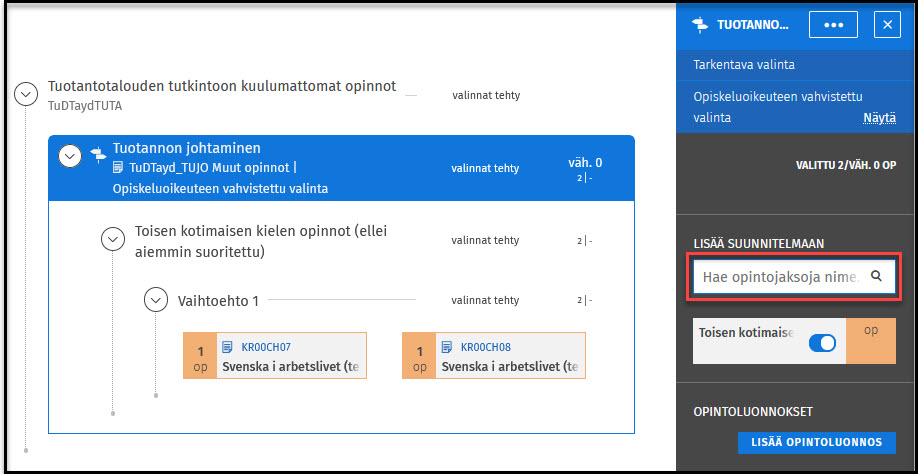Collapse the Tuotannon johtaminen section
This screenshot has width=918, height=474.
tap(69, 155)
